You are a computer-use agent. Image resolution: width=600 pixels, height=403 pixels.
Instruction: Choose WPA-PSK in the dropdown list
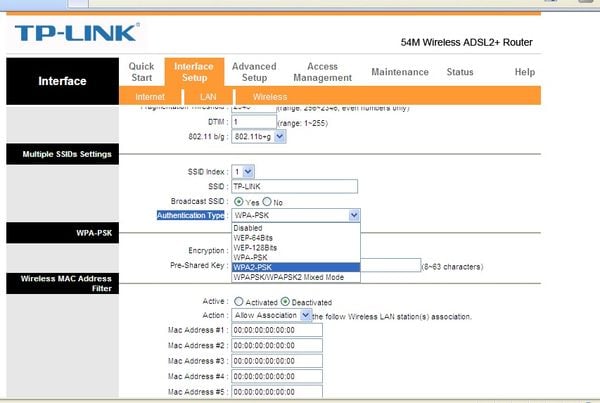pos(296,258)
